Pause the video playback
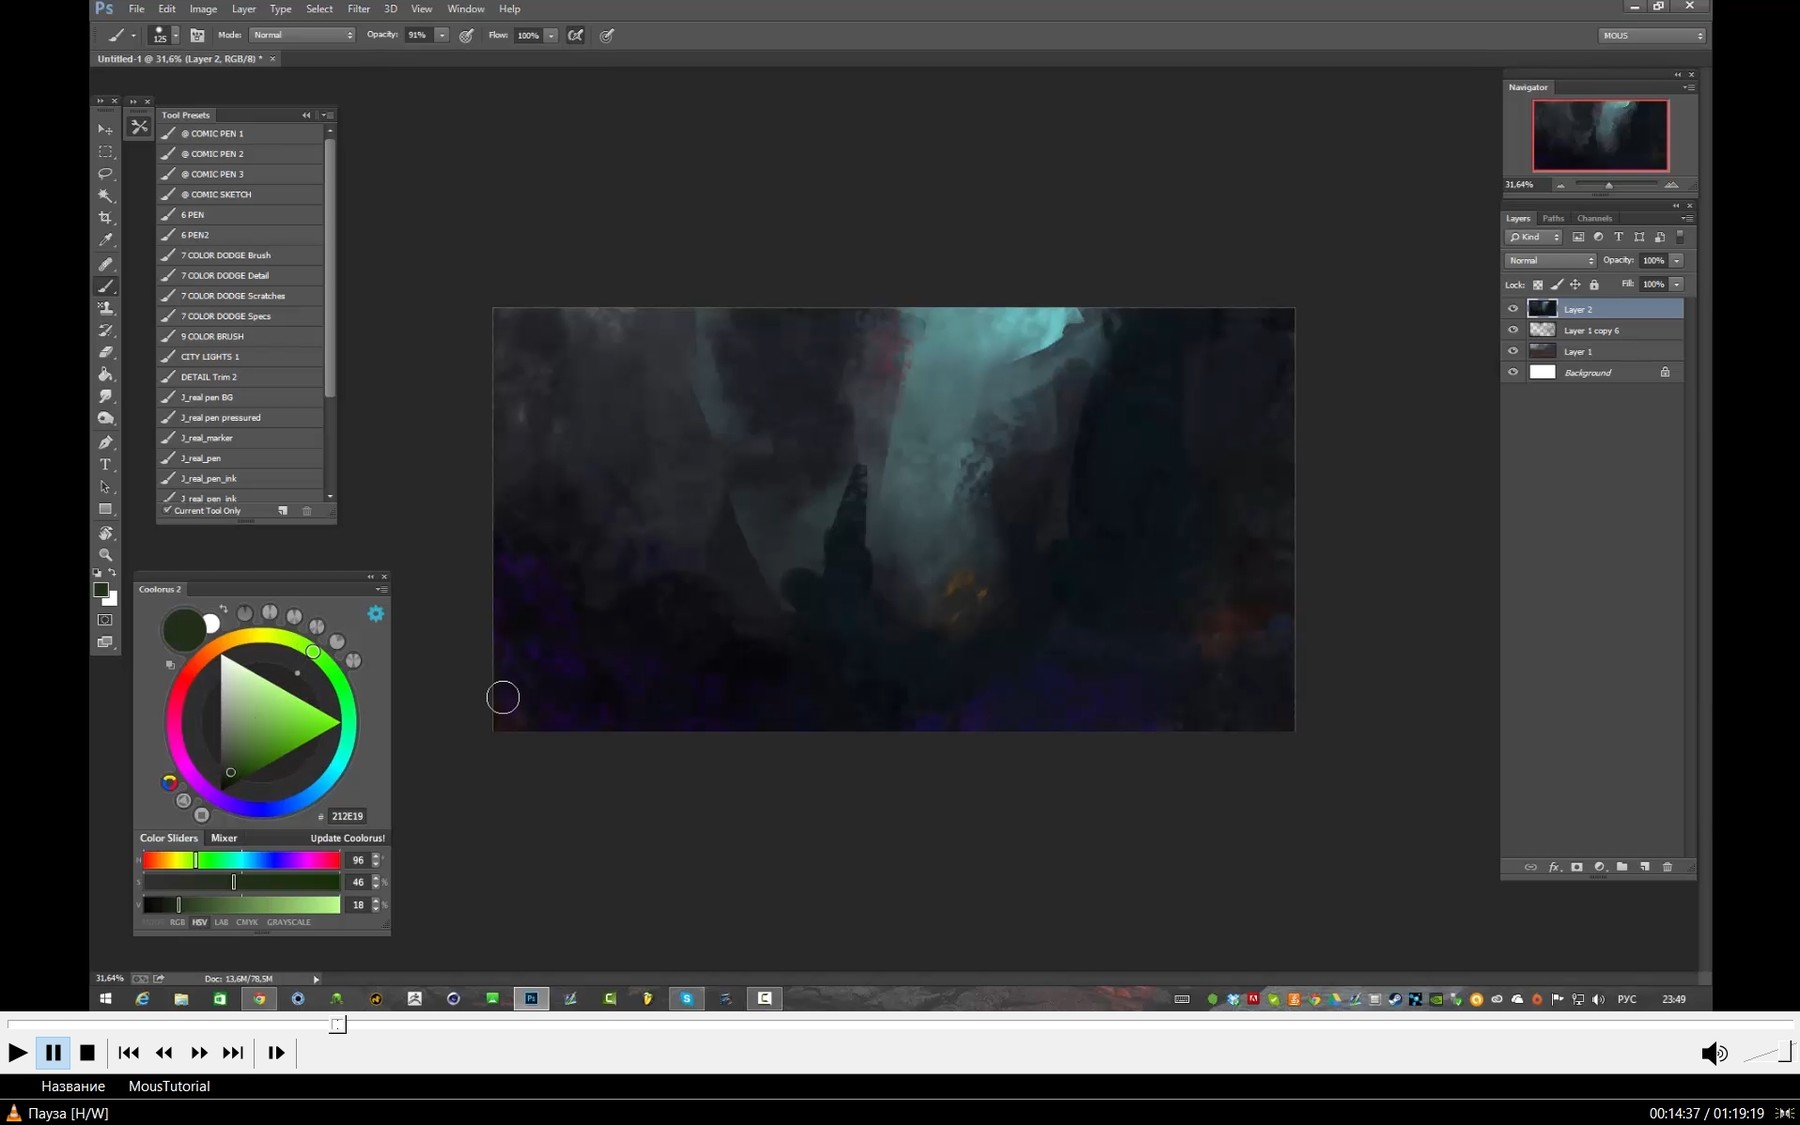Image resolution: width=1800 pixels, height=1125 pixels. [52, 1052]
